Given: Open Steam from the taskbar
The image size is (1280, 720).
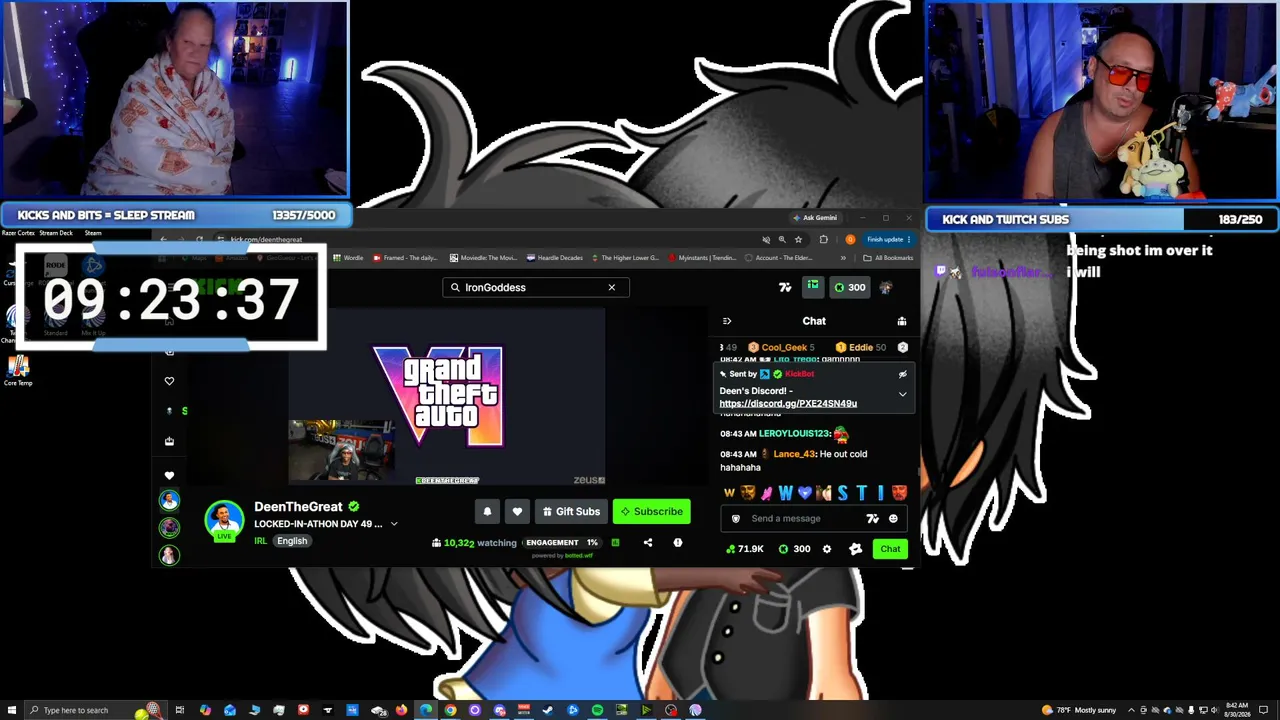Looking at the screenshot, I should pos(548,710).
